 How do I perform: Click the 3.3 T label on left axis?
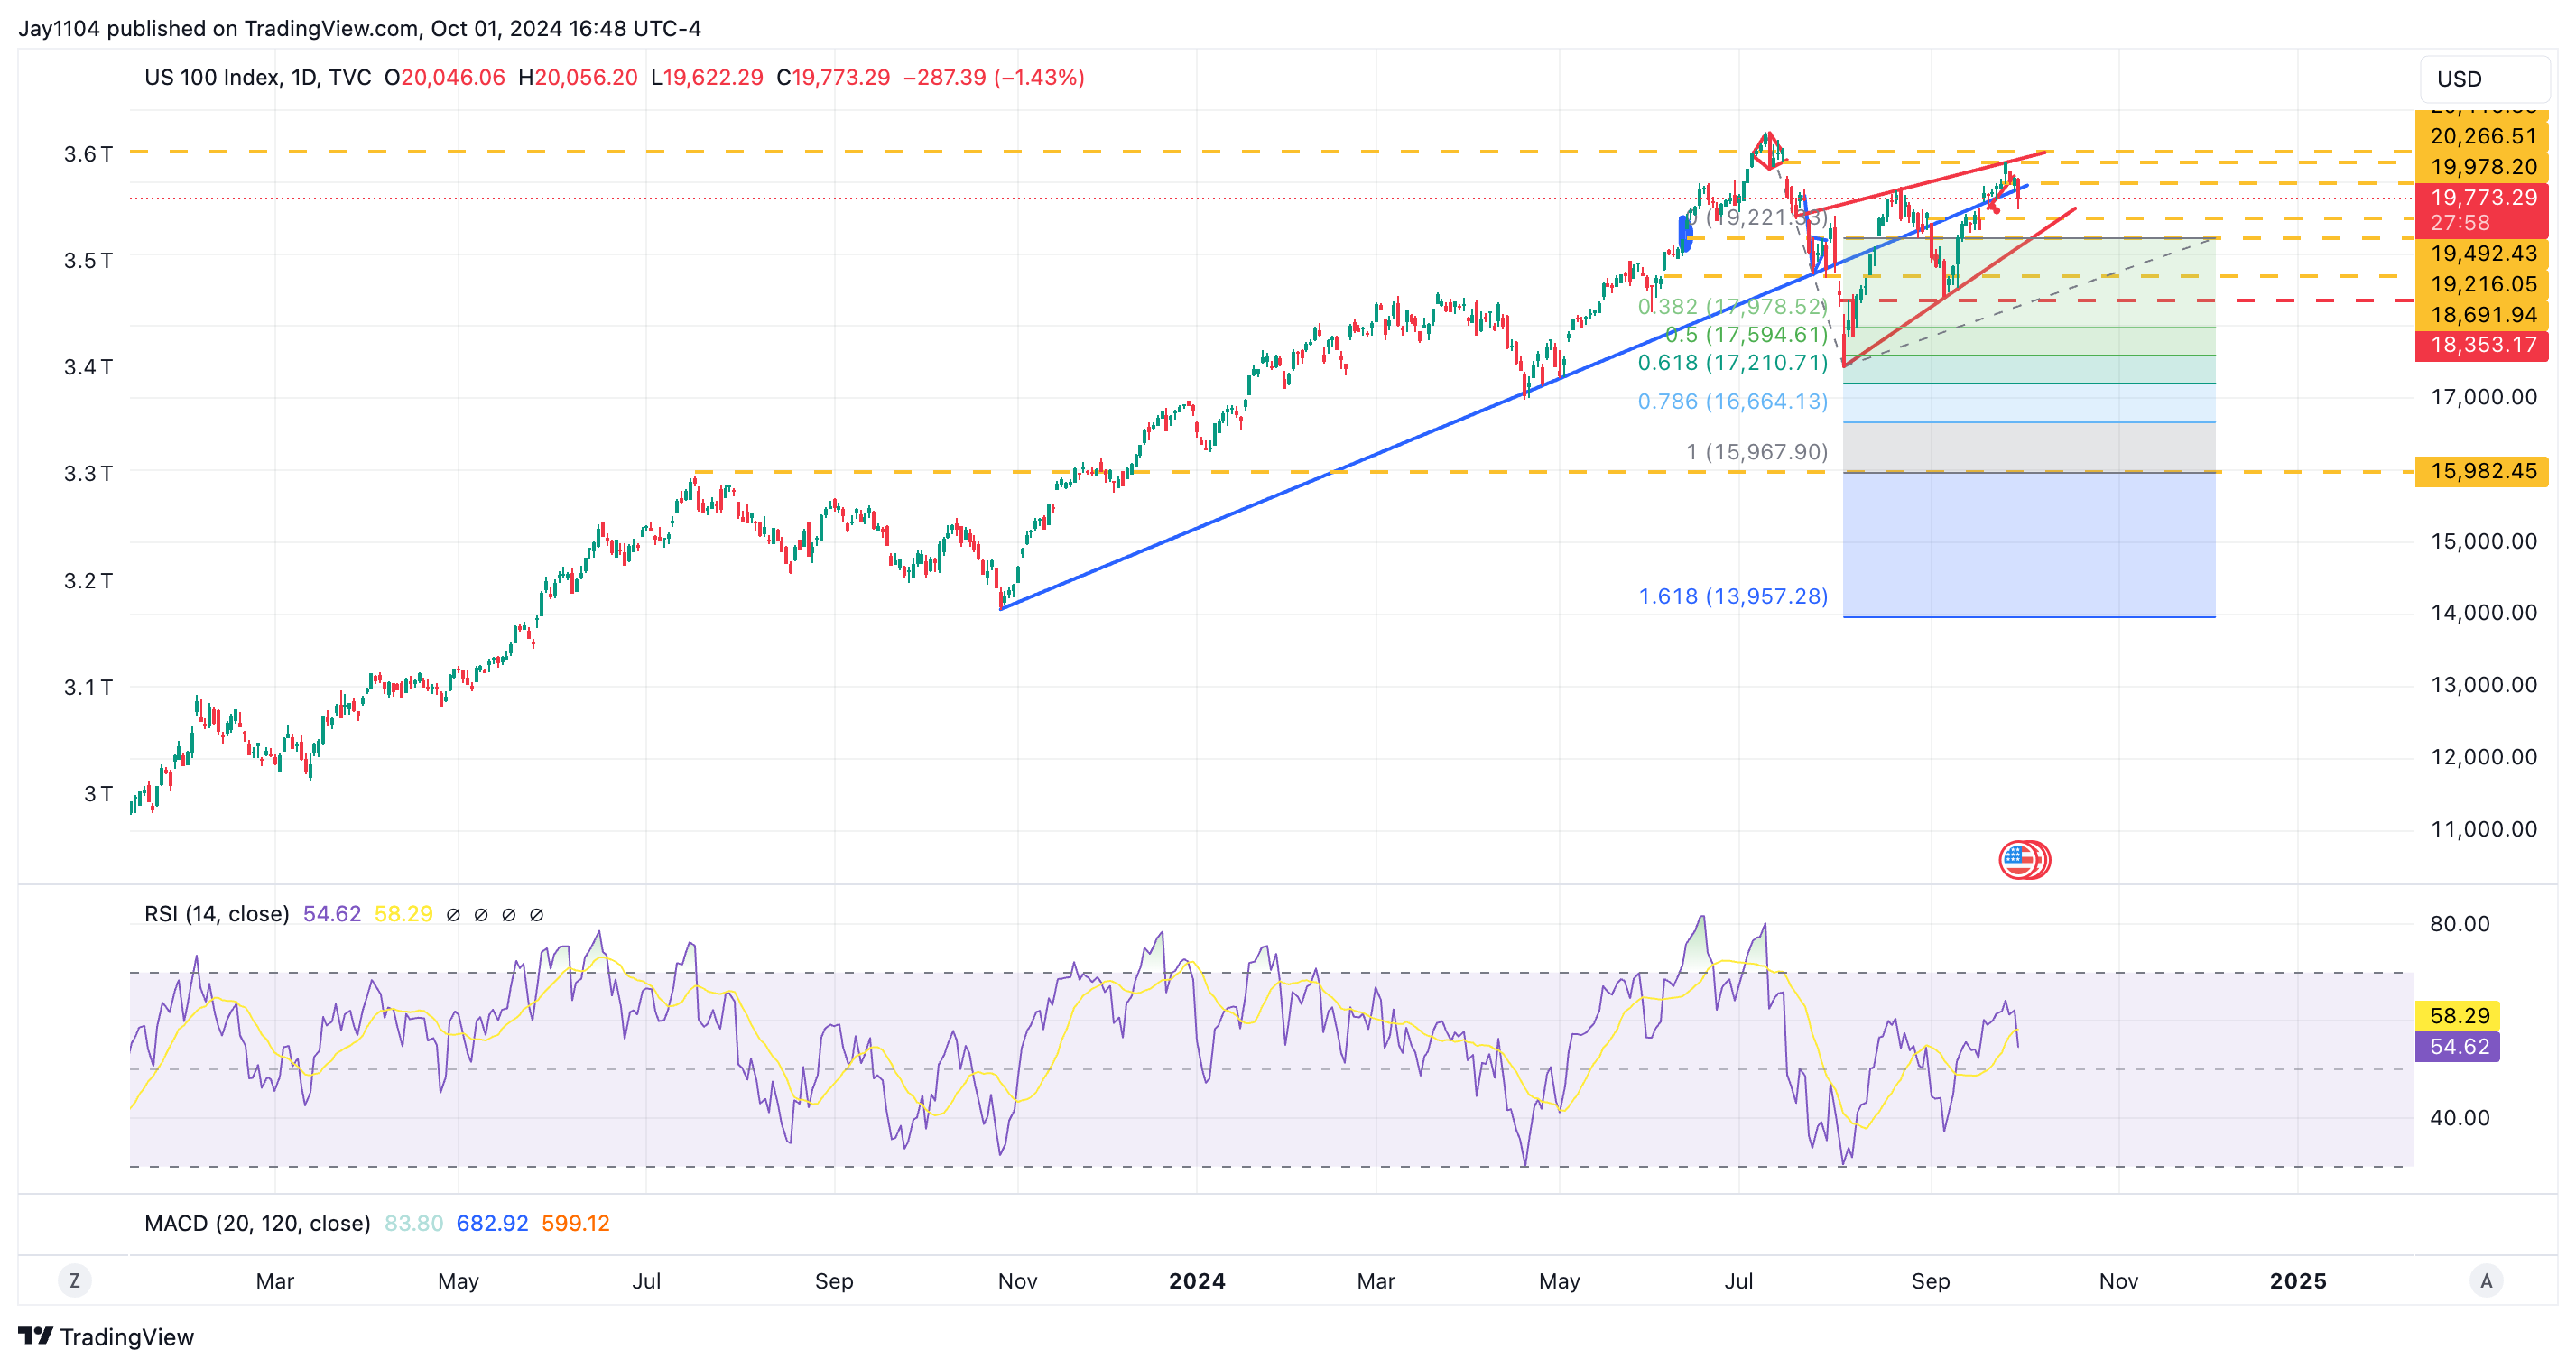88,472
